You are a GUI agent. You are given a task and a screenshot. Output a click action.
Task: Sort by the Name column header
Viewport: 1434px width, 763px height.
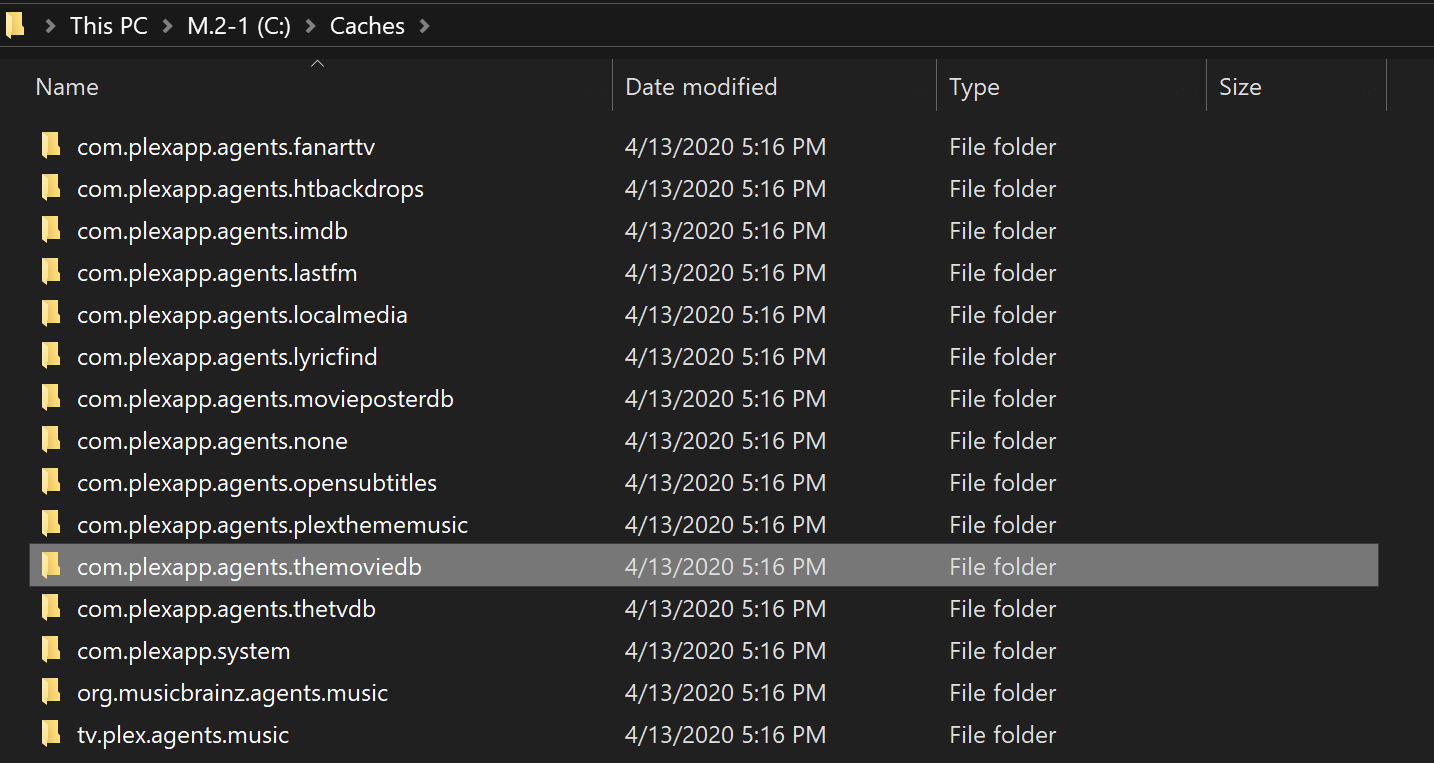[x=67, y=87]
